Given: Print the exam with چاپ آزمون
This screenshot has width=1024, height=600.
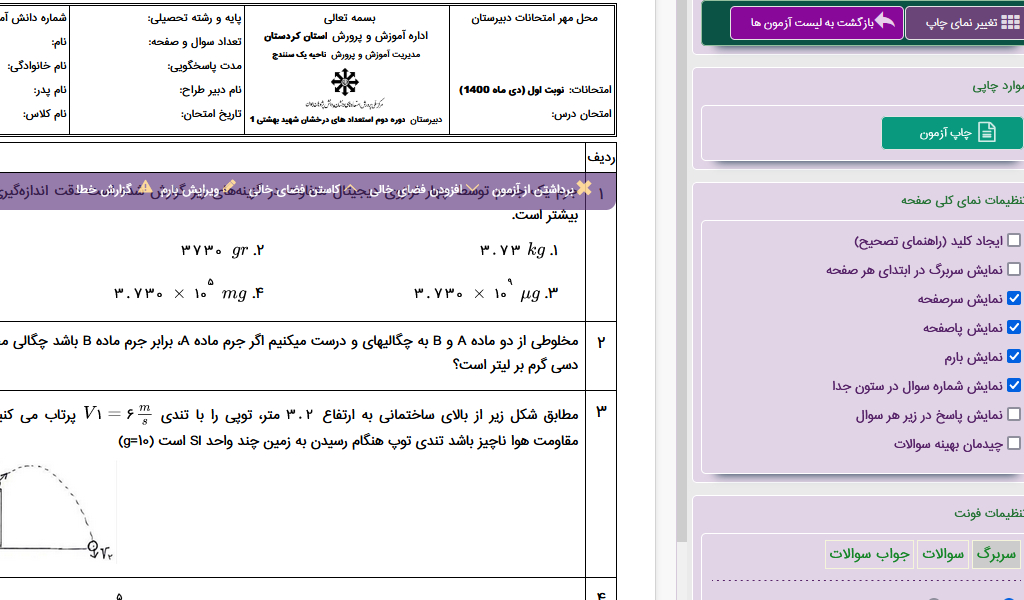Looking at the screenshot, I should point(953,133).
